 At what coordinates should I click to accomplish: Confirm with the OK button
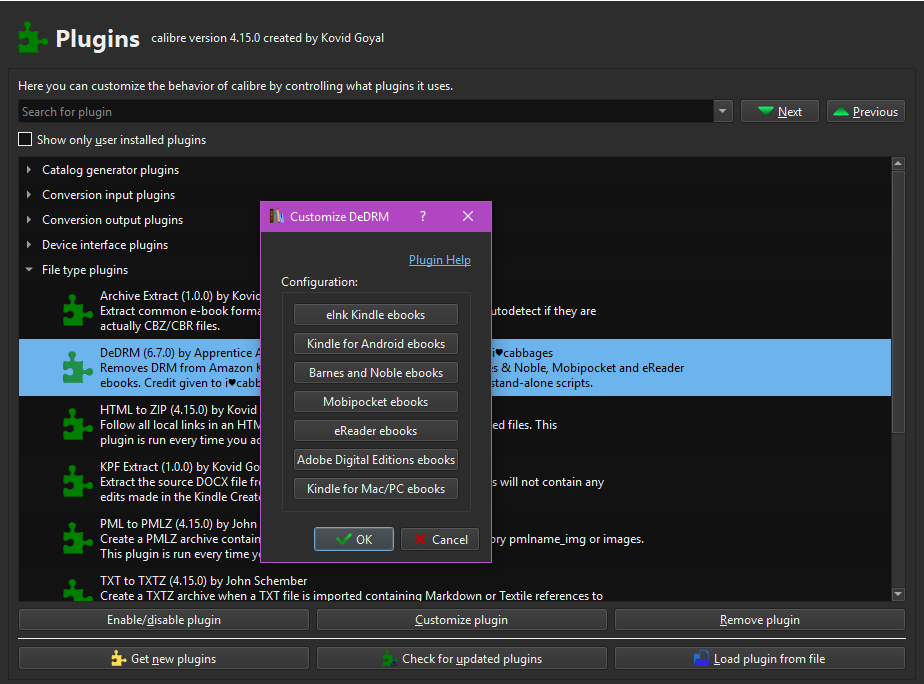tap(354, 539)
